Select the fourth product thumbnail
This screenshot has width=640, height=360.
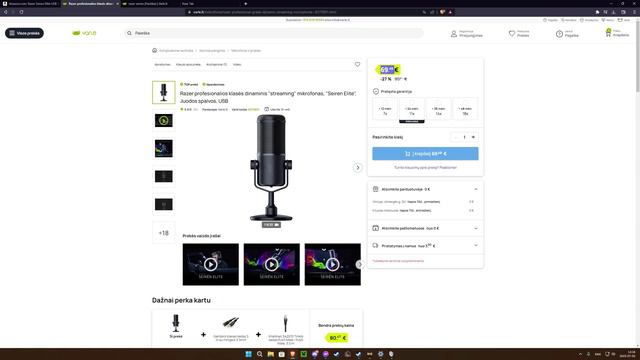164,176
